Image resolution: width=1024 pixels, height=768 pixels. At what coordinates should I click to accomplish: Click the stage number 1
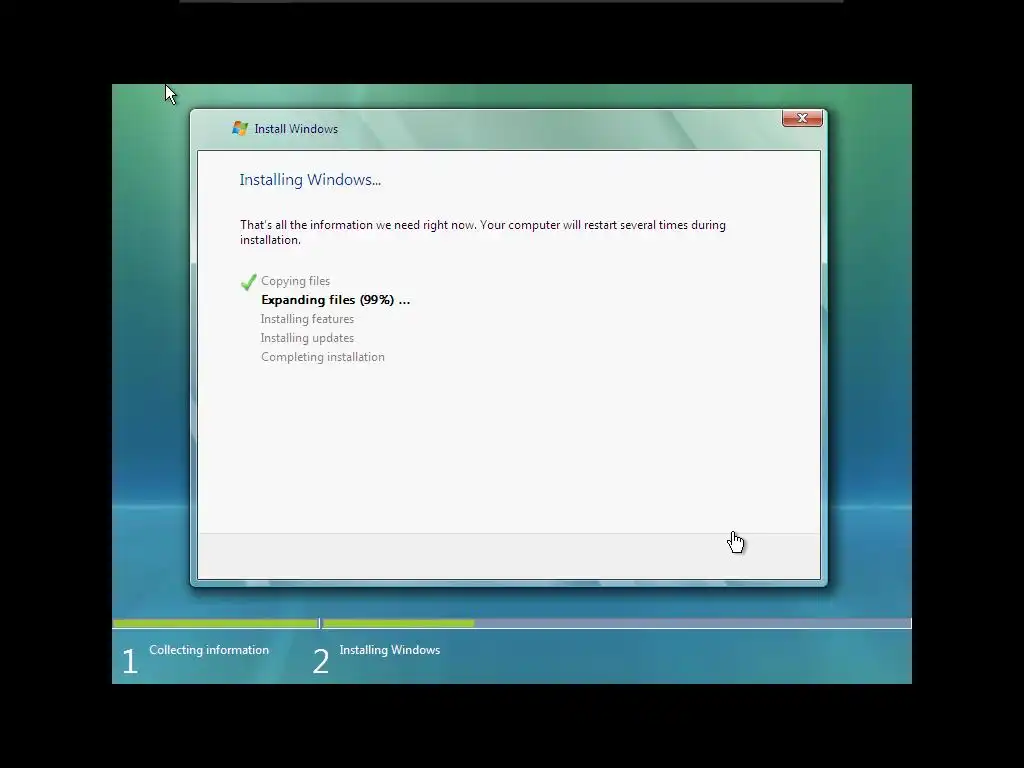click(x=130, y=661)
